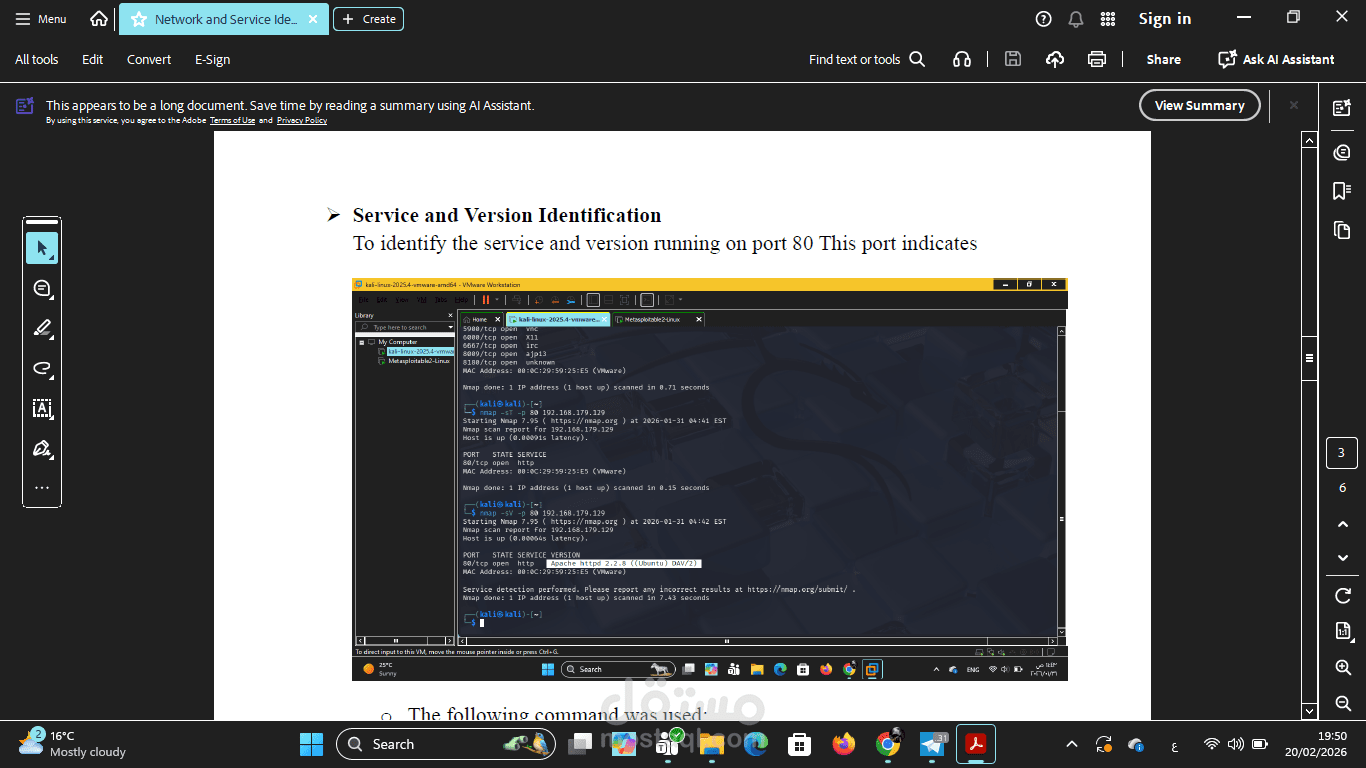The height and width of the screenshot is (768, 1366).
Task: Open Microsoft Store from the taskbar
Action: pyautogui.click(x=799, y=744)
